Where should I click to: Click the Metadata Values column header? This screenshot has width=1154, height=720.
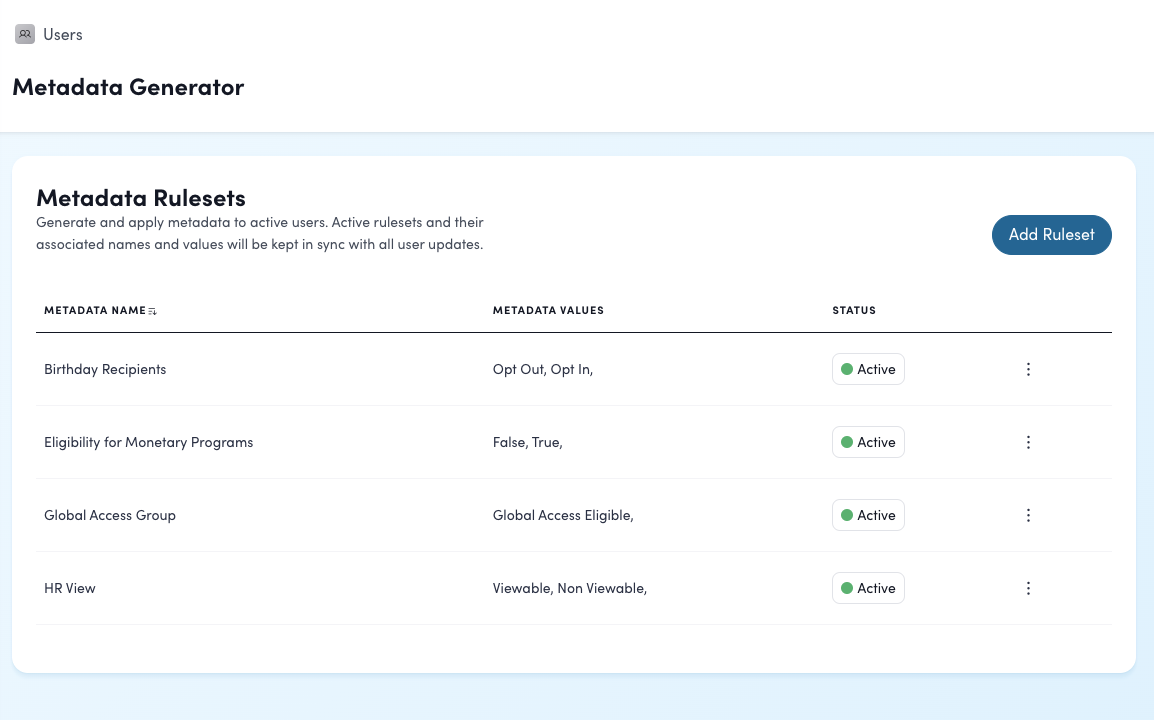tap(548, 310)
